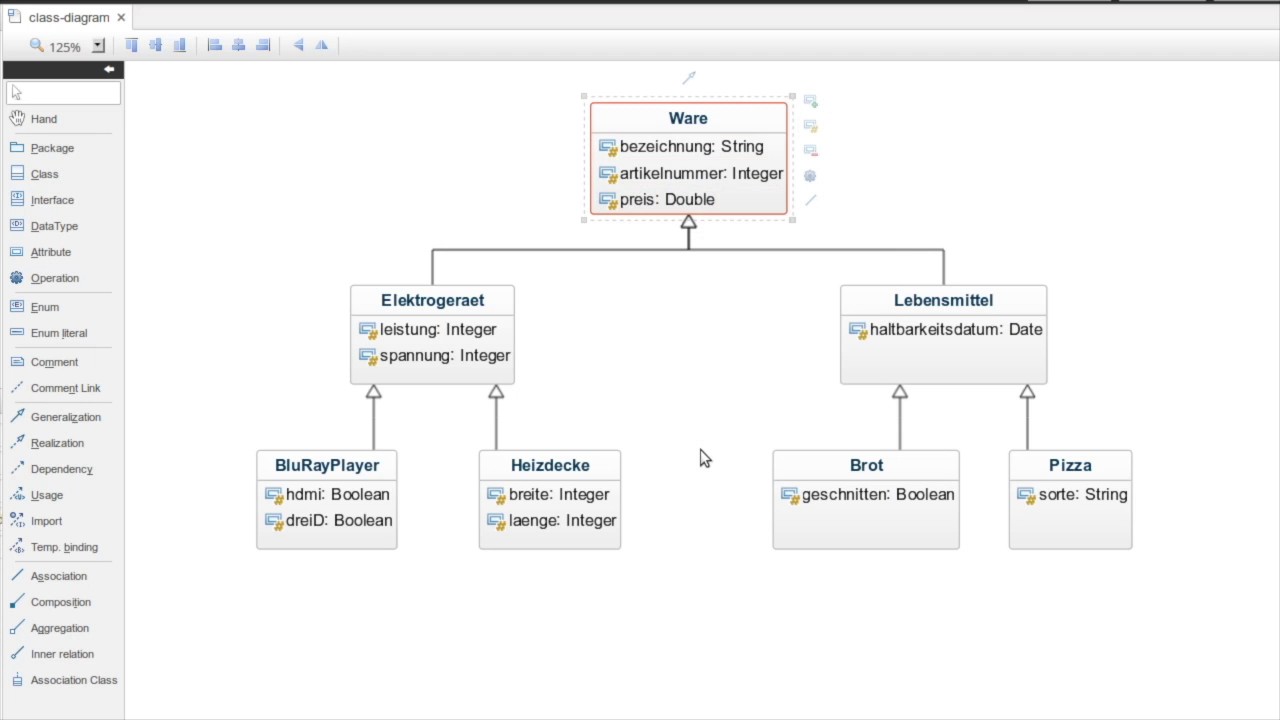Switch to the class-diagram tab
The height and width of the screenshot is (720, 1280).
tap(68, 17)
